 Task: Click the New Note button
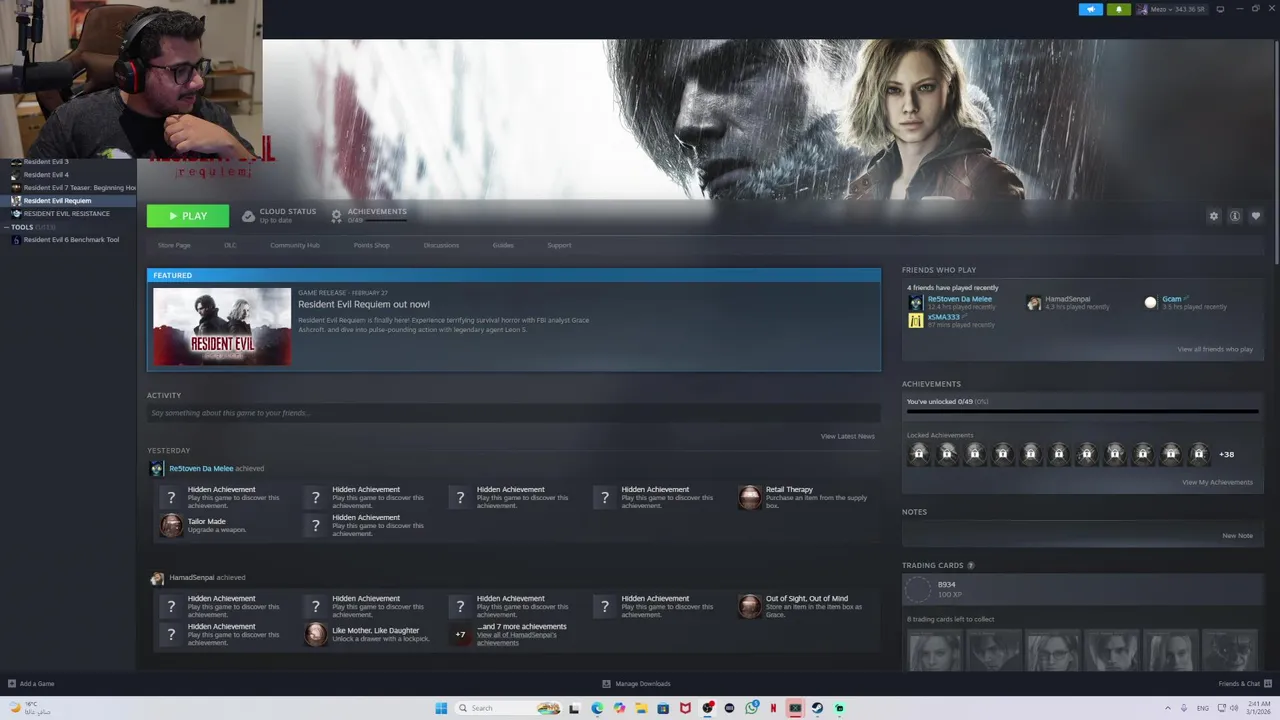1237,535
